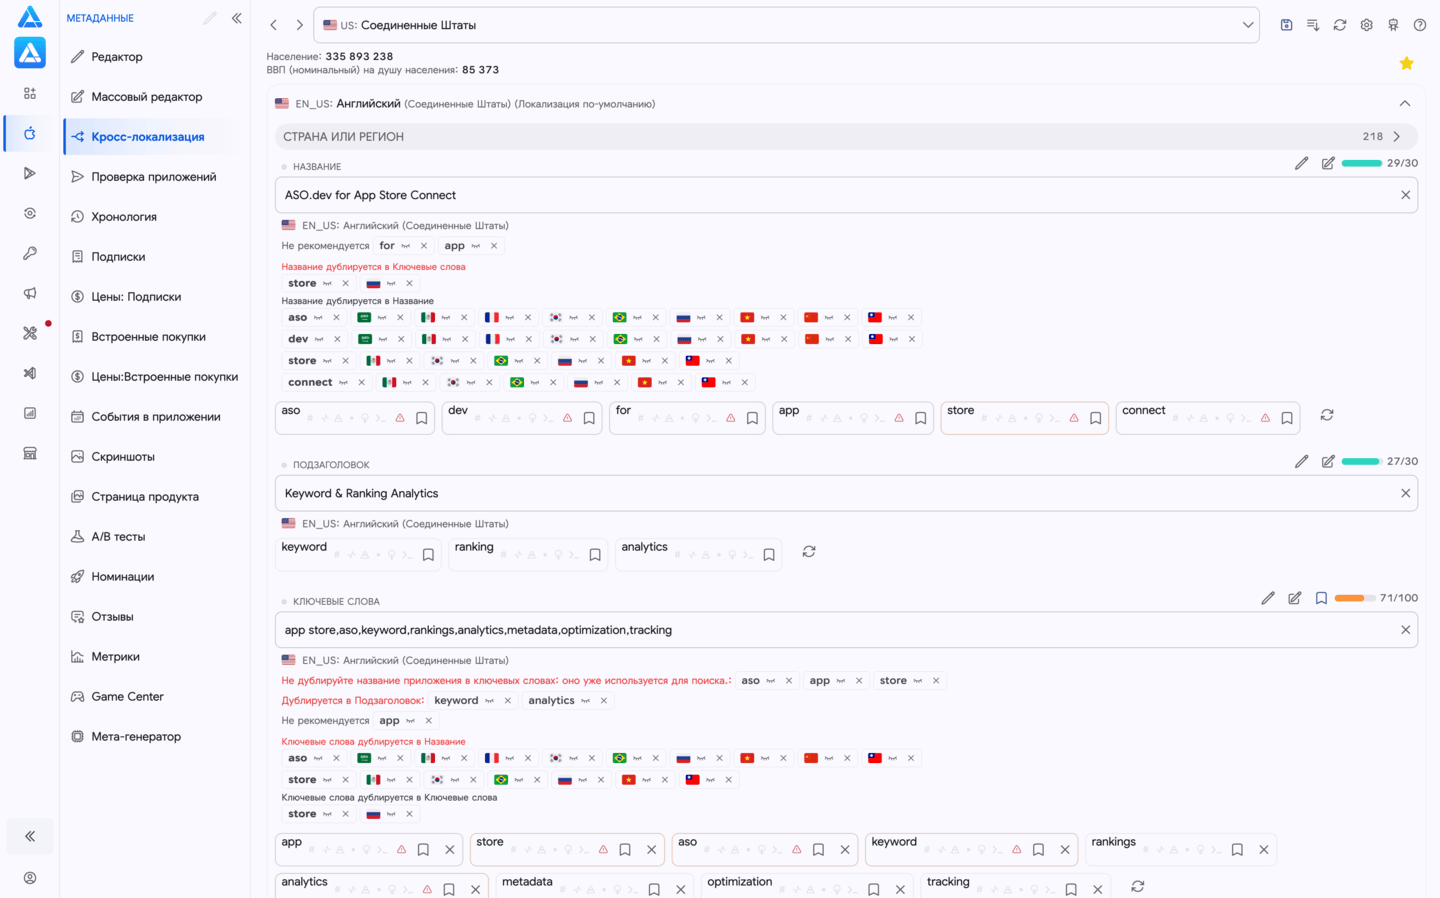
Task: Click the robot assistant icon
Action: [1393, 25]
